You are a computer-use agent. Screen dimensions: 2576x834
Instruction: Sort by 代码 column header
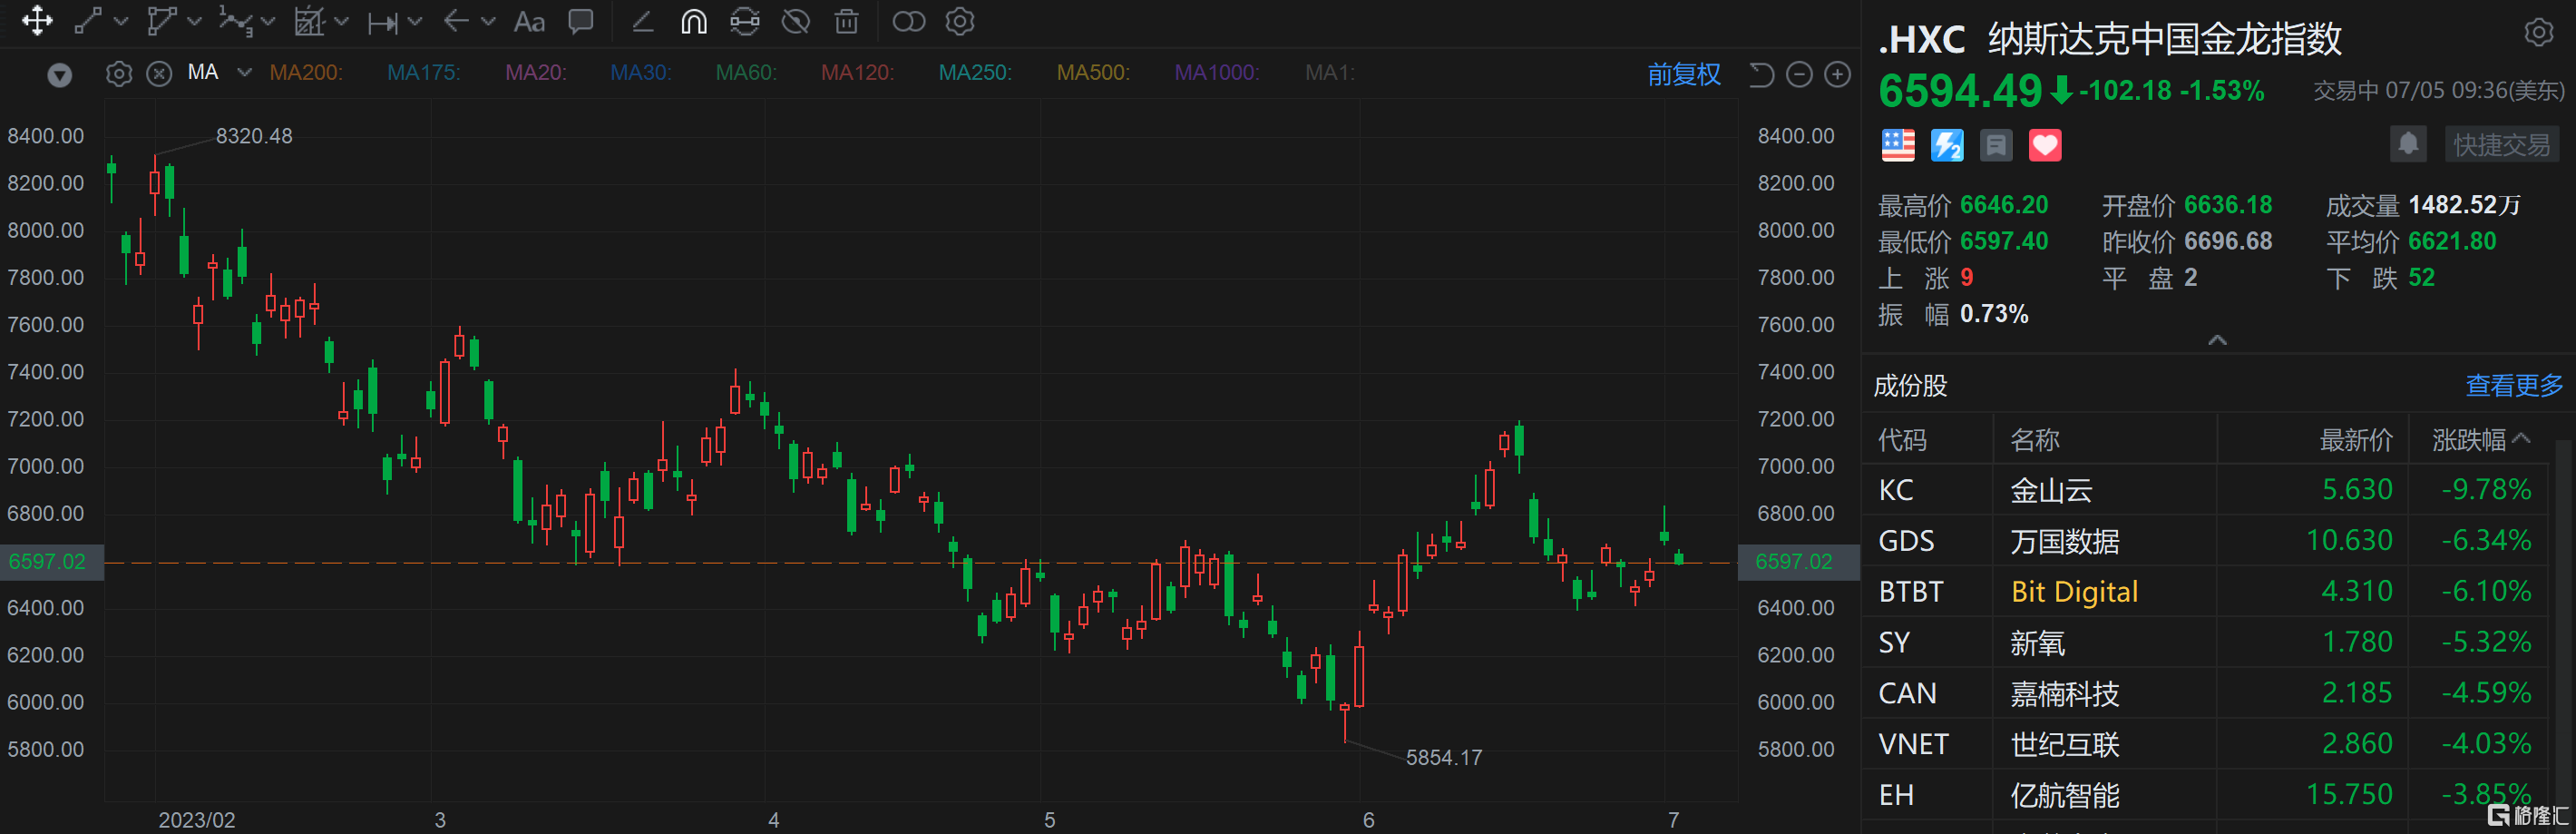[1902, 440]
